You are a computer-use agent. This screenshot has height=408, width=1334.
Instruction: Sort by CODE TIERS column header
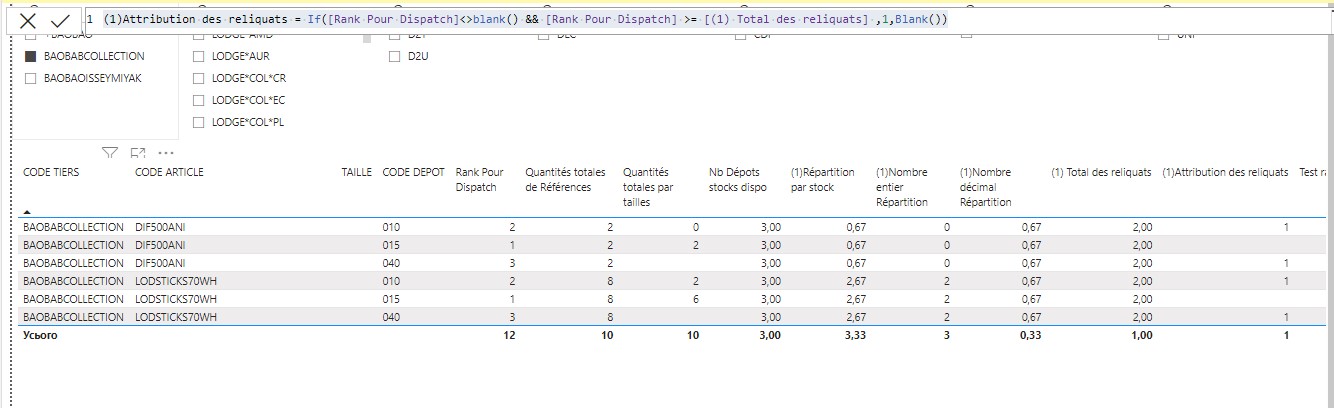(51, 172)
